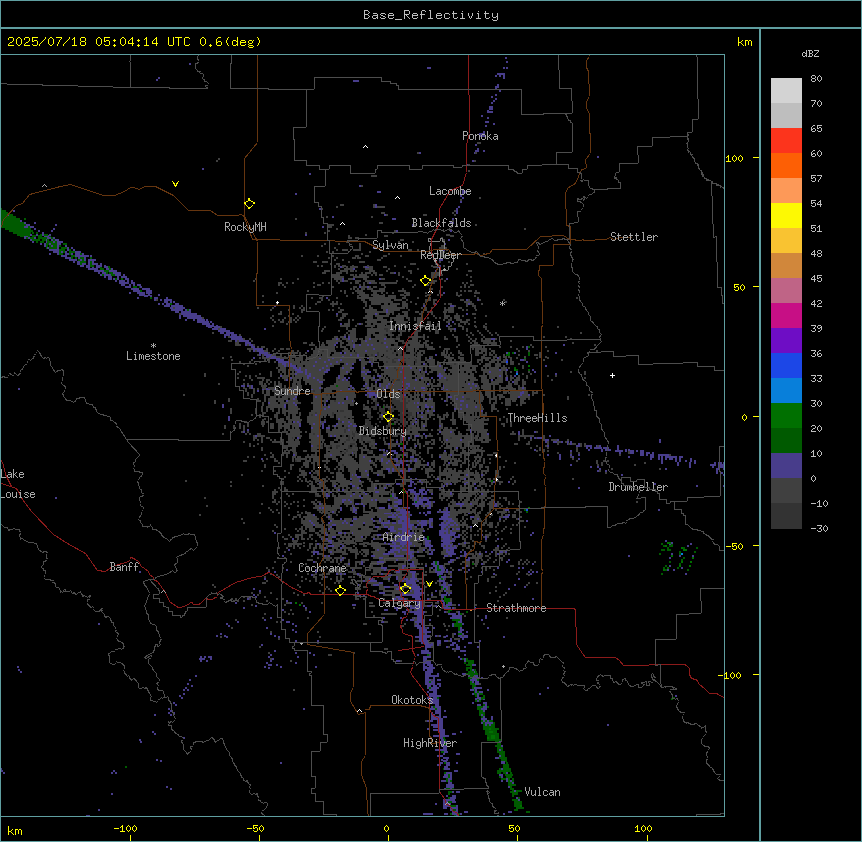Screen dimensions: 862x842
Task: Select the orange 57-60 dBZ legend swatch
Action: (x=786, y=165)
